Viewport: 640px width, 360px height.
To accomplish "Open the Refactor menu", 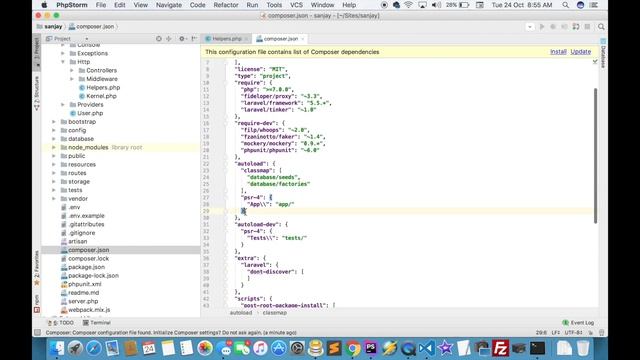I will pyautogui.click(x=226, y=5).
